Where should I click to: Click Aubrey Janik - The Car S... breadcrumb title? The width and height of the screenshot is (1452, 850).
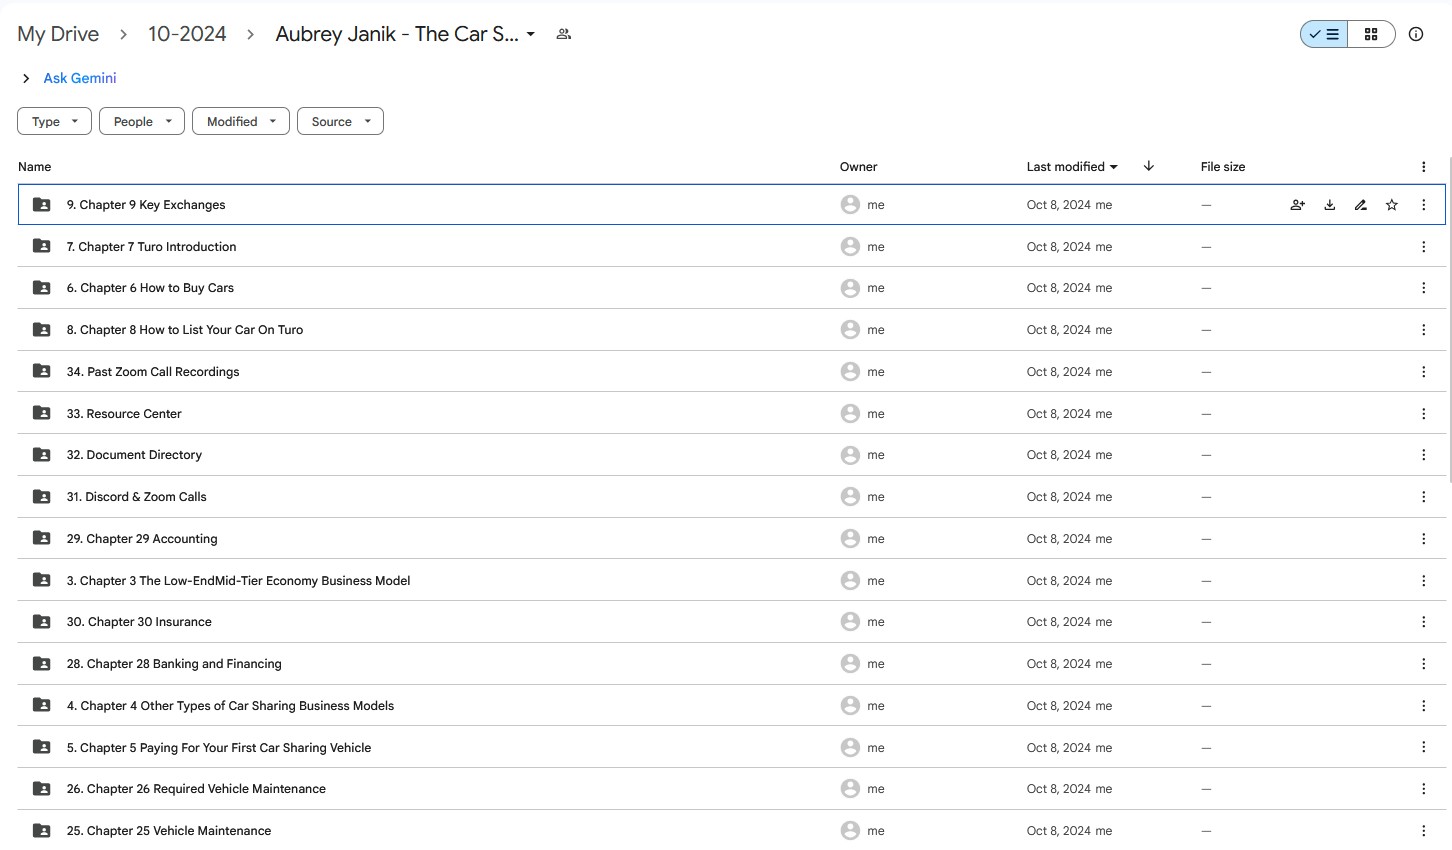[x=397, y=34]
